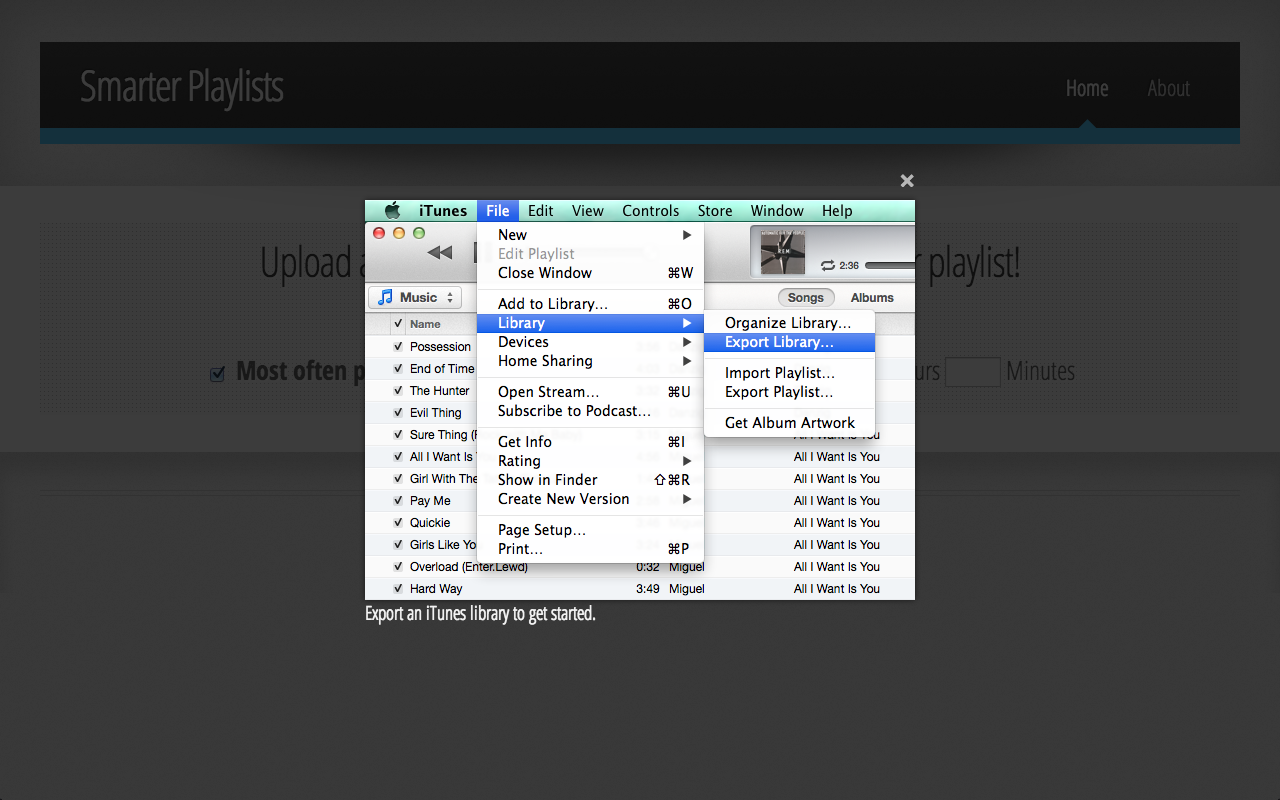Viewport: 1280px width, 800px height.
Task: Expand the New submenu arrow
Action: [x=687, y=235]
